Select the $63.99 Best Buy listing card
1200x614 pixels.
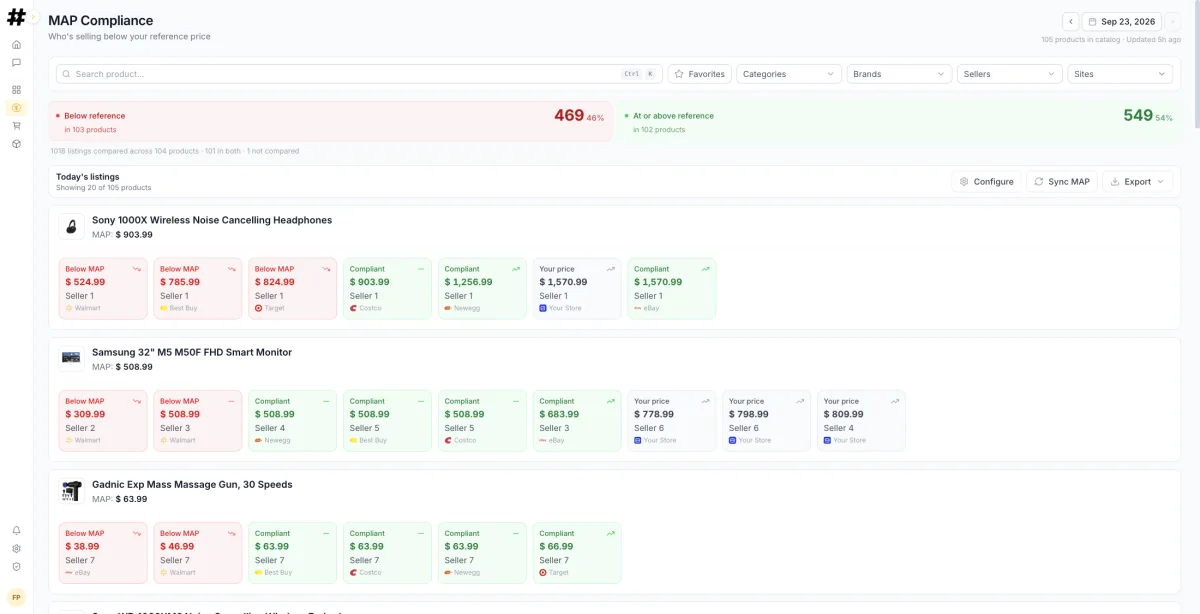coord(293,553)
